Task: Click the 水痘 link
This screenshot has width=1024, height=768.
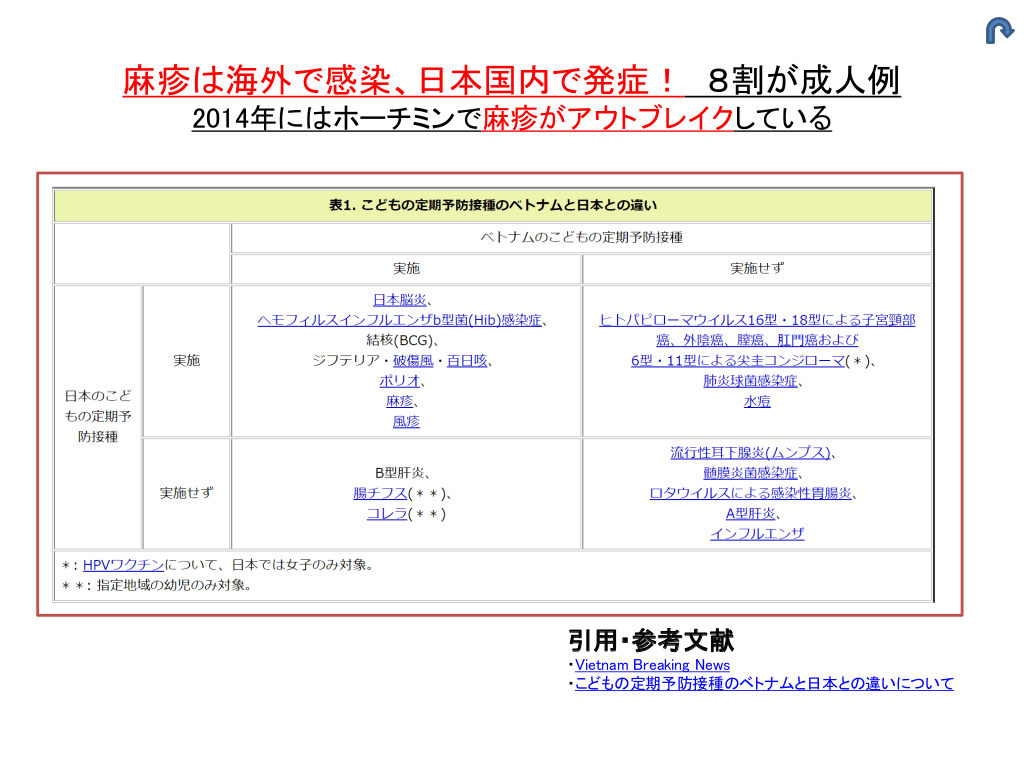Action: 757,401
